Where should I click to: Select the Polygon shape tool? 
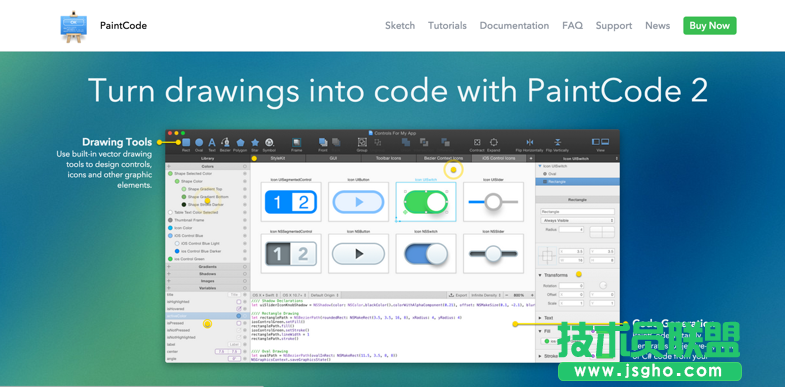[x=240, y=142]
